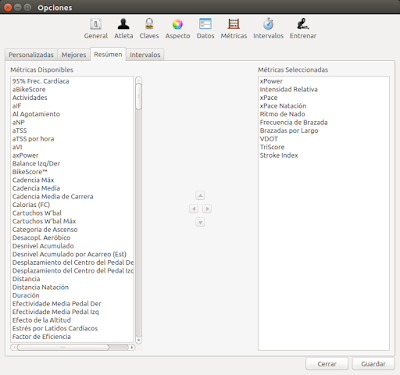This screenshot has width=400, height=375.
Task: Add metric using right arrow button
Action: point(207,209)
